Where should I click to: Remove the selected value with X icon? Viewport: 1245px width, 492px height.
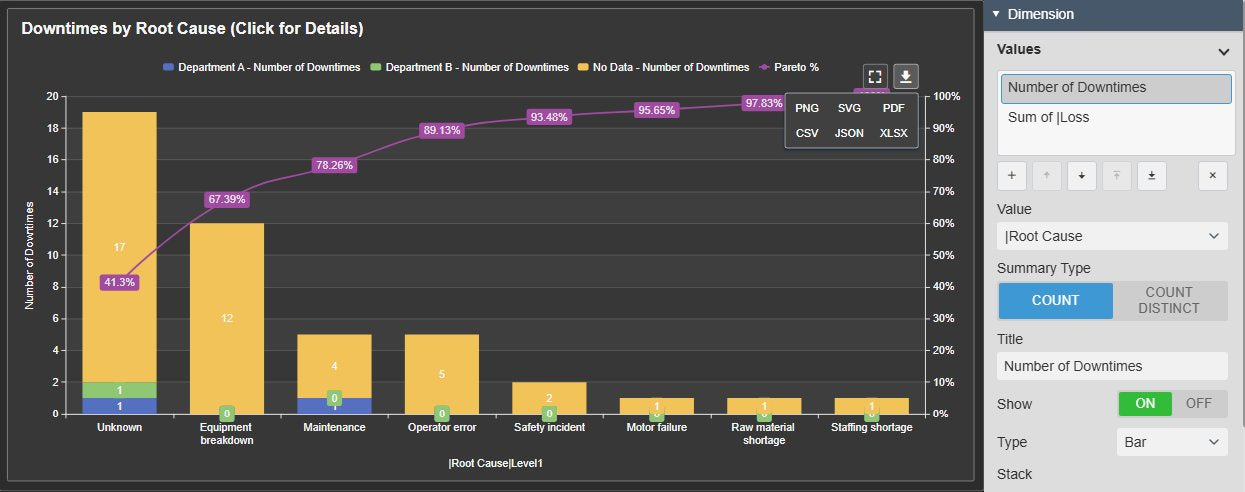(x=1212, y=175)
